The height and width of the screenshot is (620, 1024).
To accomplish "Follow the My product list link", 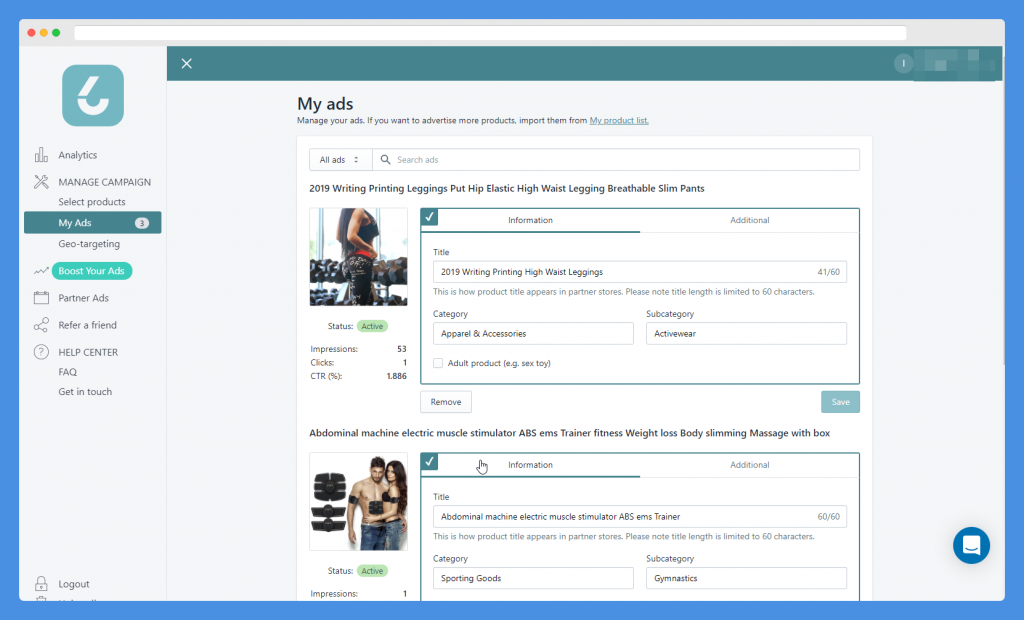I will [x=619, y=120].
